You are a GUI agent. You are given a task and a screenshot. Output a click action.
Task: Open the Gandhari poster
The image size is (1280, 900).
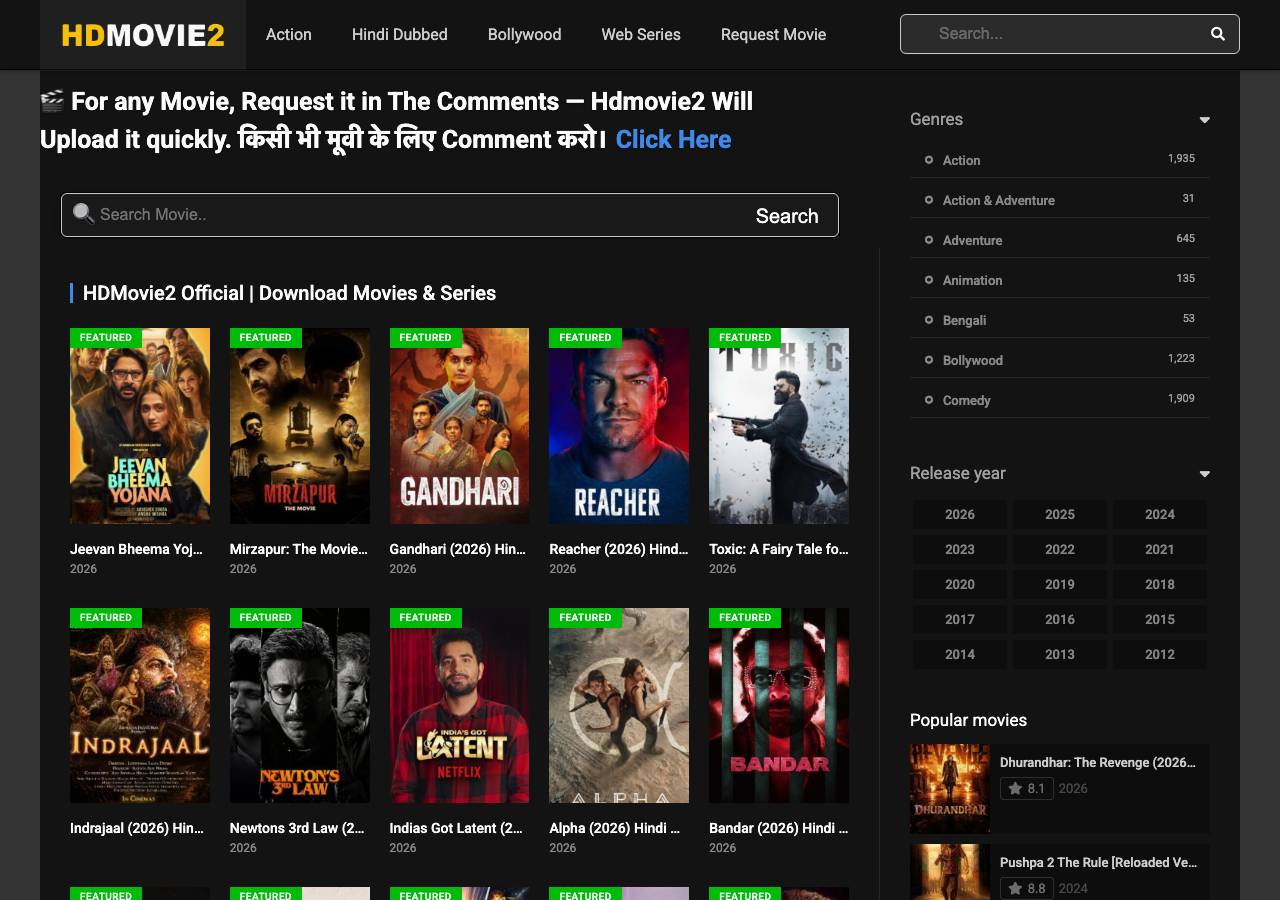click(459, 426)
